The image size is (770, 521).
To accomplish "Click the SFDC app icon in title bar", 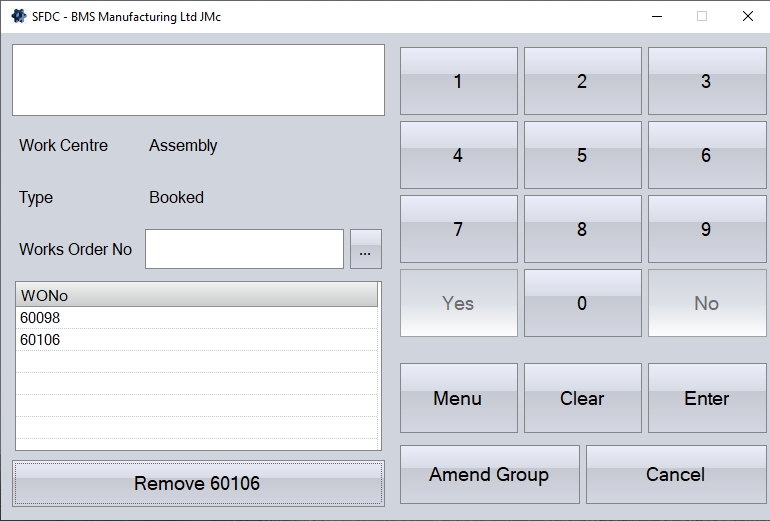I will (x=18, y=16).
